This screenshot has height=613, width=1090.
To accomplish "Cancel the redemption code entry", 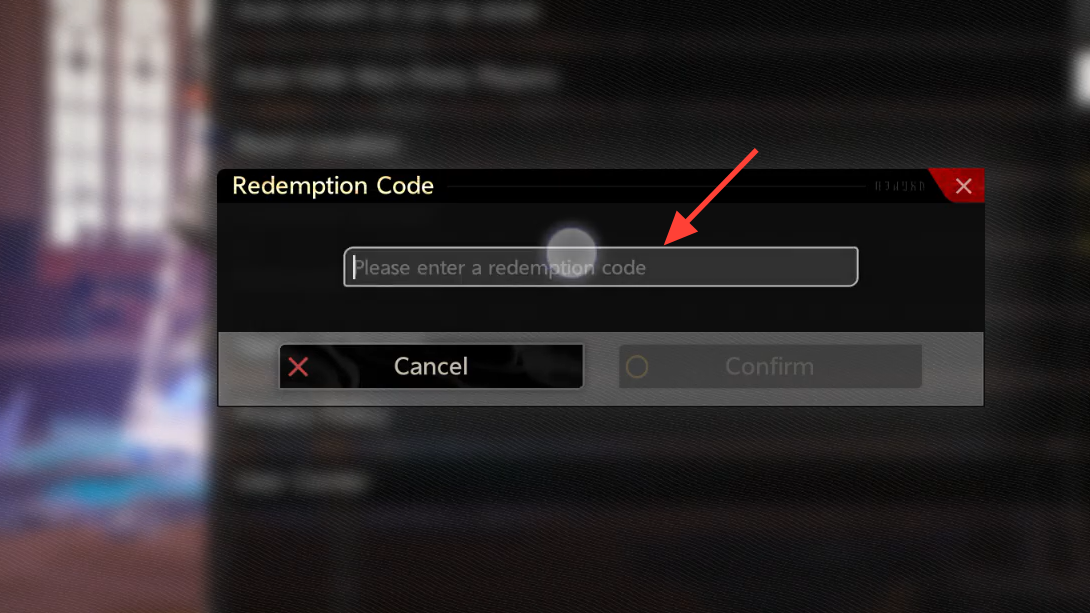I will point(431,366).
